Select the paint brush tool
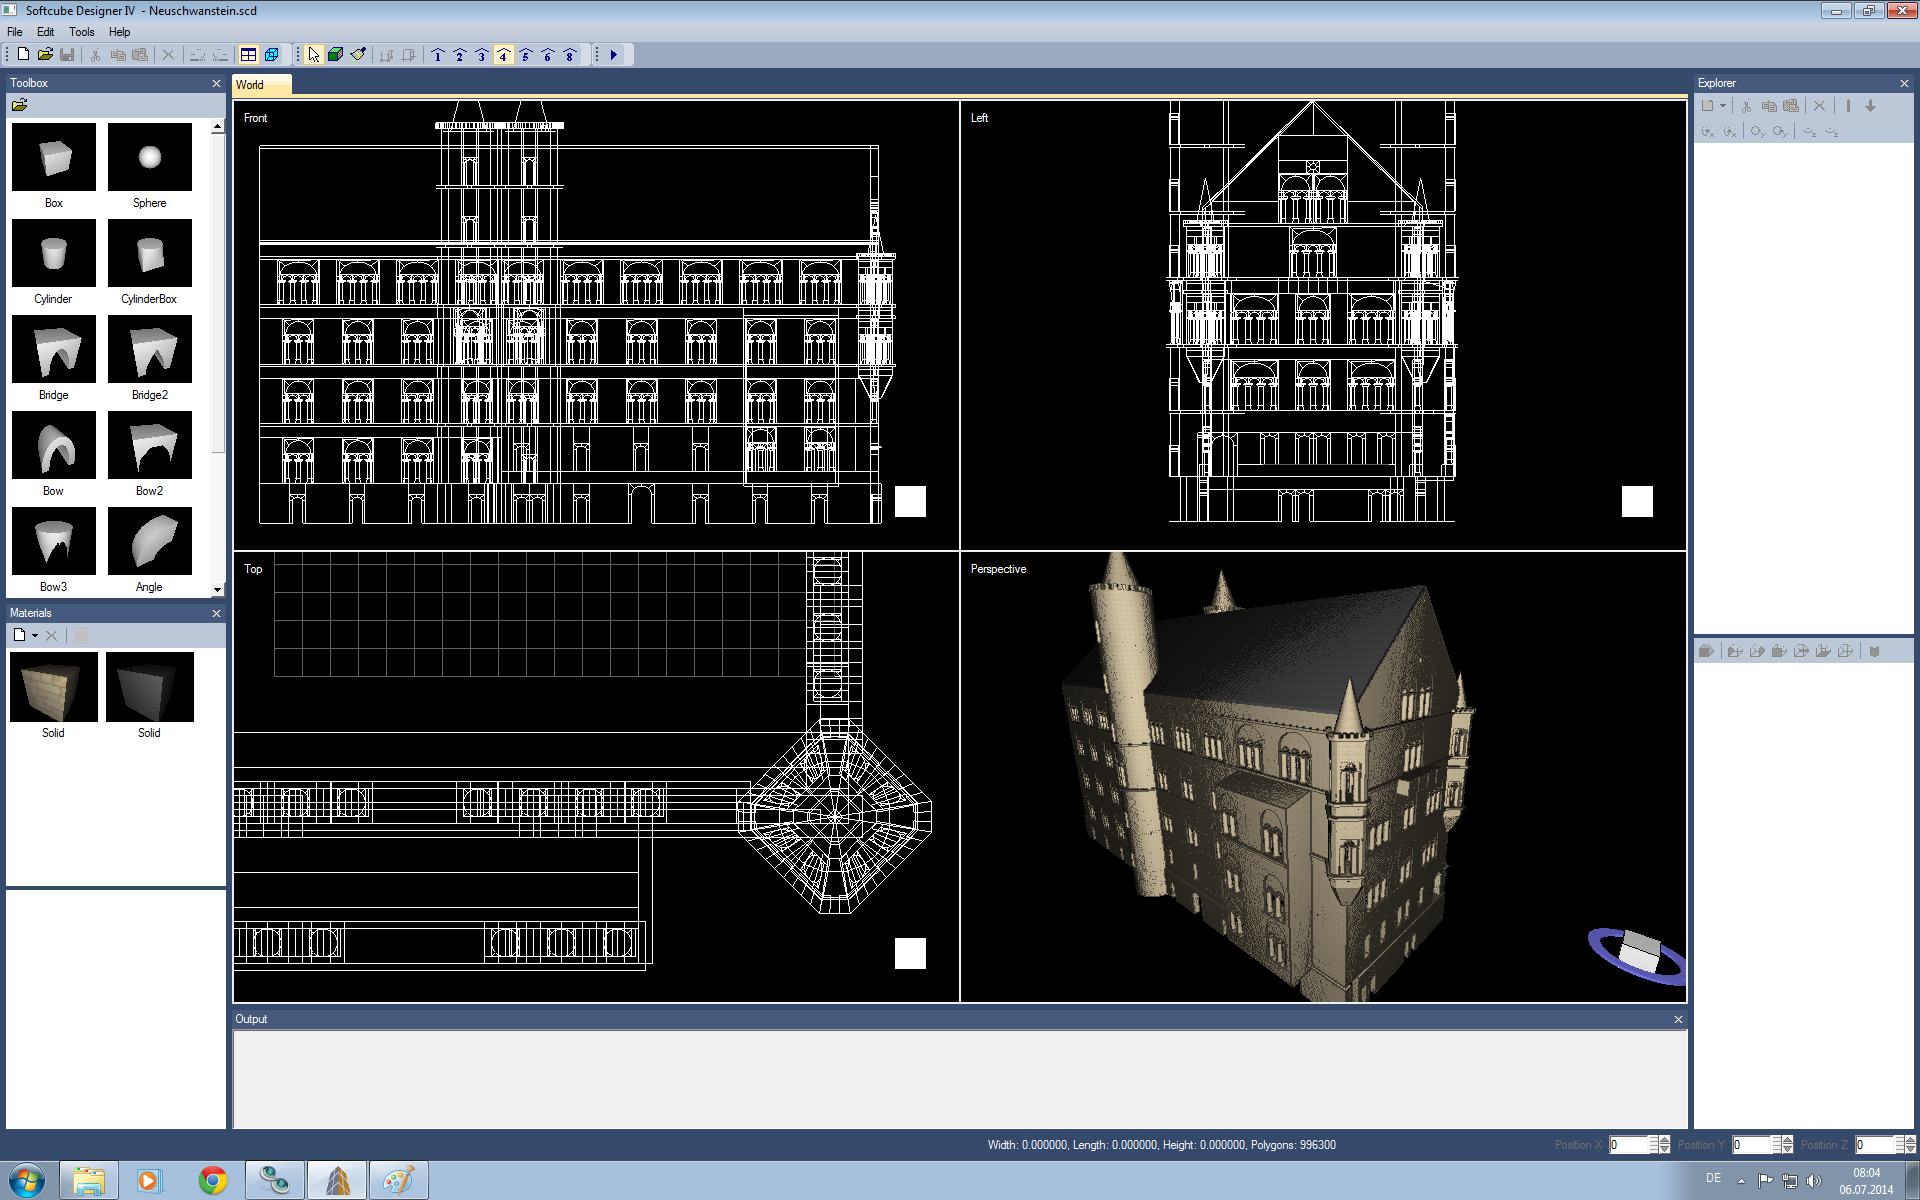The image size is (1920, 1200). pyautogui.click(x=358, y=55)
